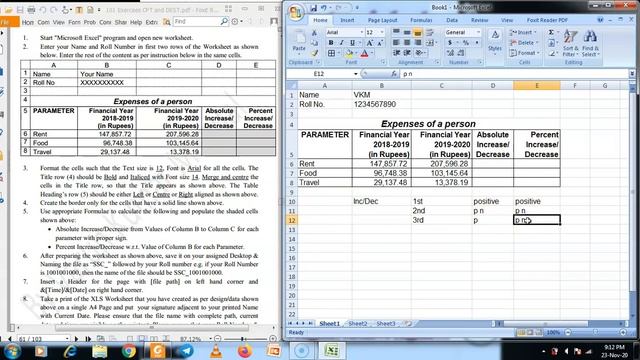Save the Excel workbook from Quick Access
The width and height of the screenshot is (640, 360).
click(313, 8)
